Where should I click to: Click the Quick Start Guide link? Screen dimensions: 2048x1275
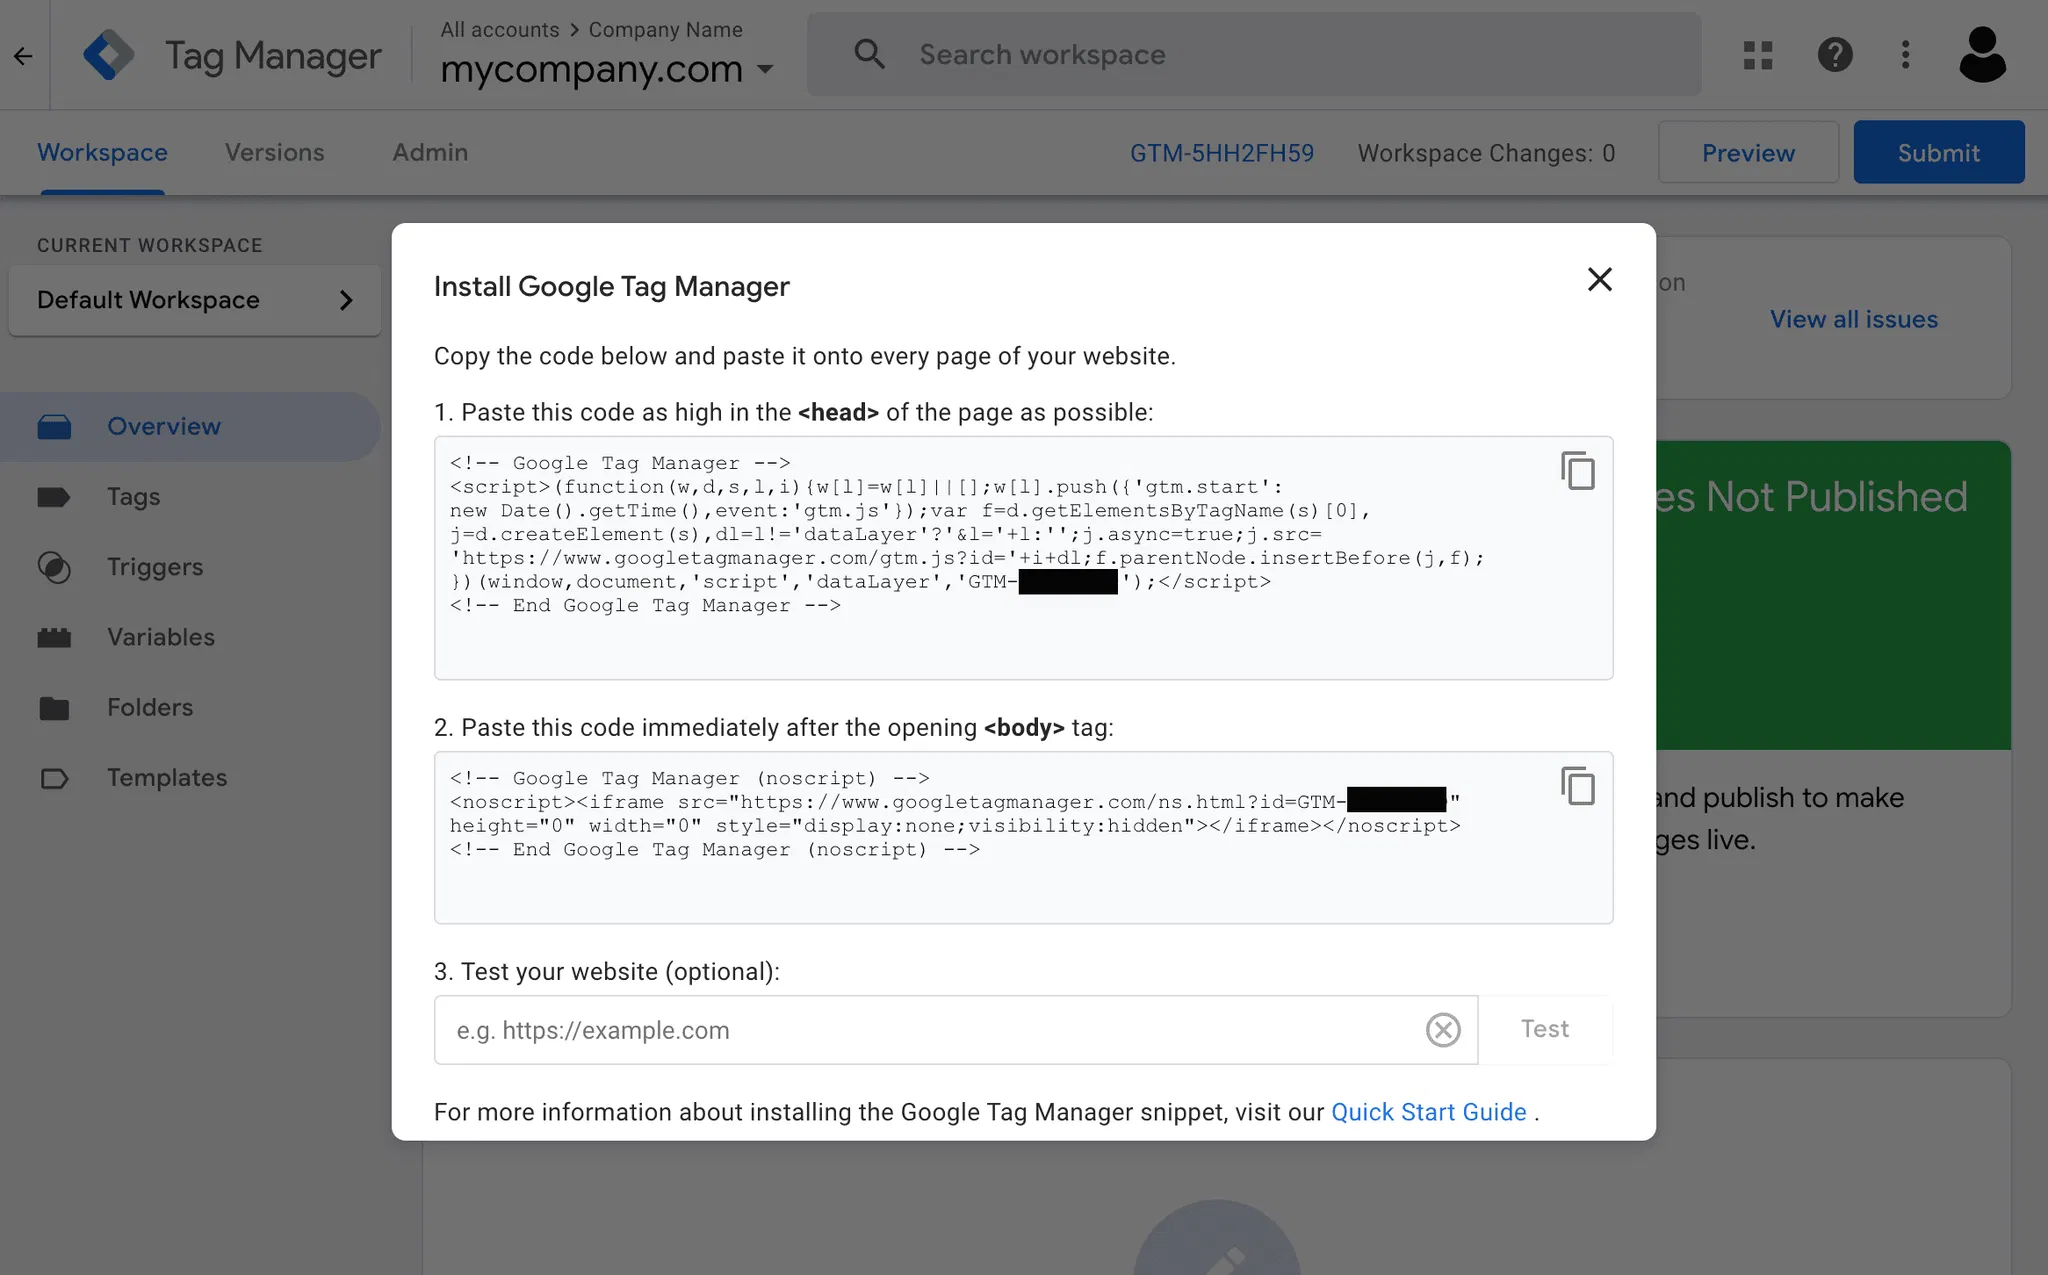(1428, 1112)
